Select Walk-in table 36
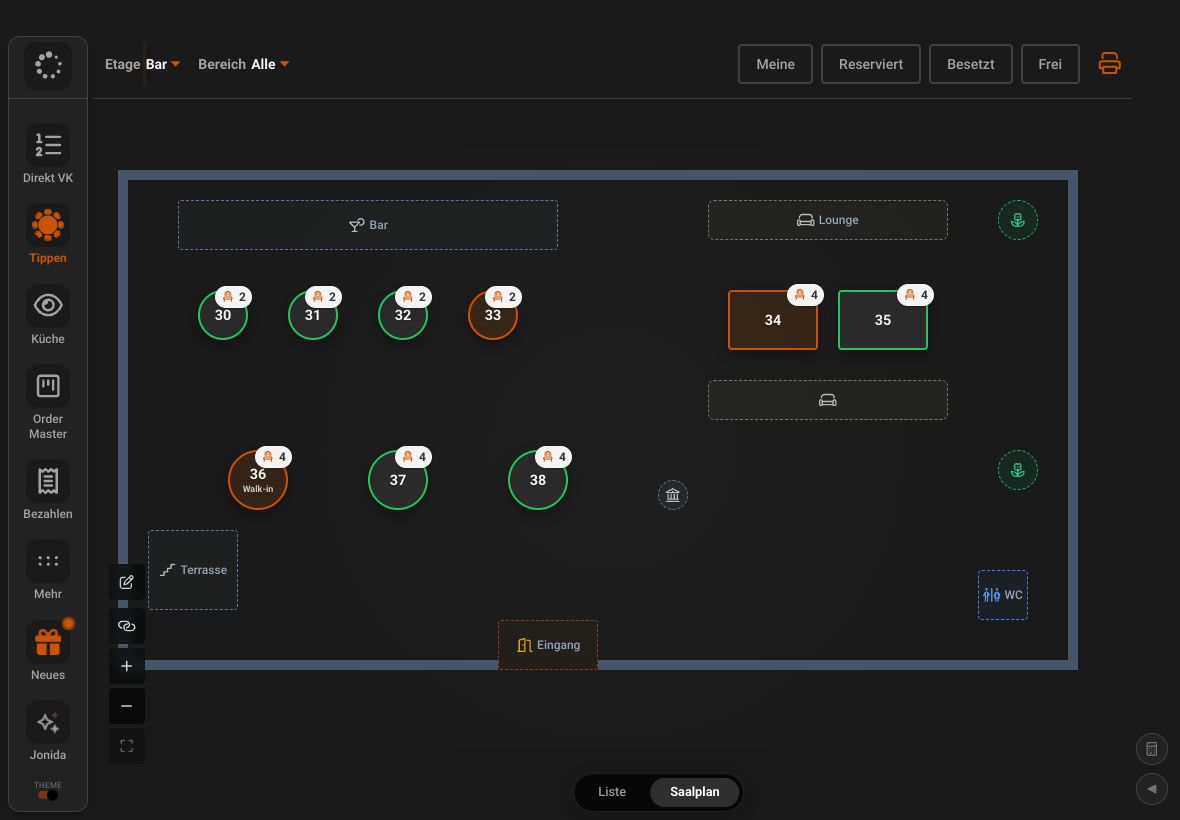Screen dimensions: 1180x820 coord(258,480)
